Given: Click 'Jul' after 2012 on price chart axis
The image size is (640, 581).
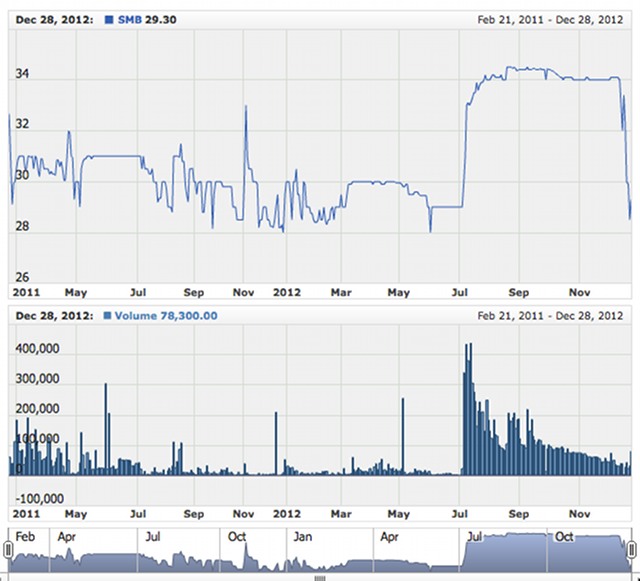Looking at the screenshot, I should [459, 292].
